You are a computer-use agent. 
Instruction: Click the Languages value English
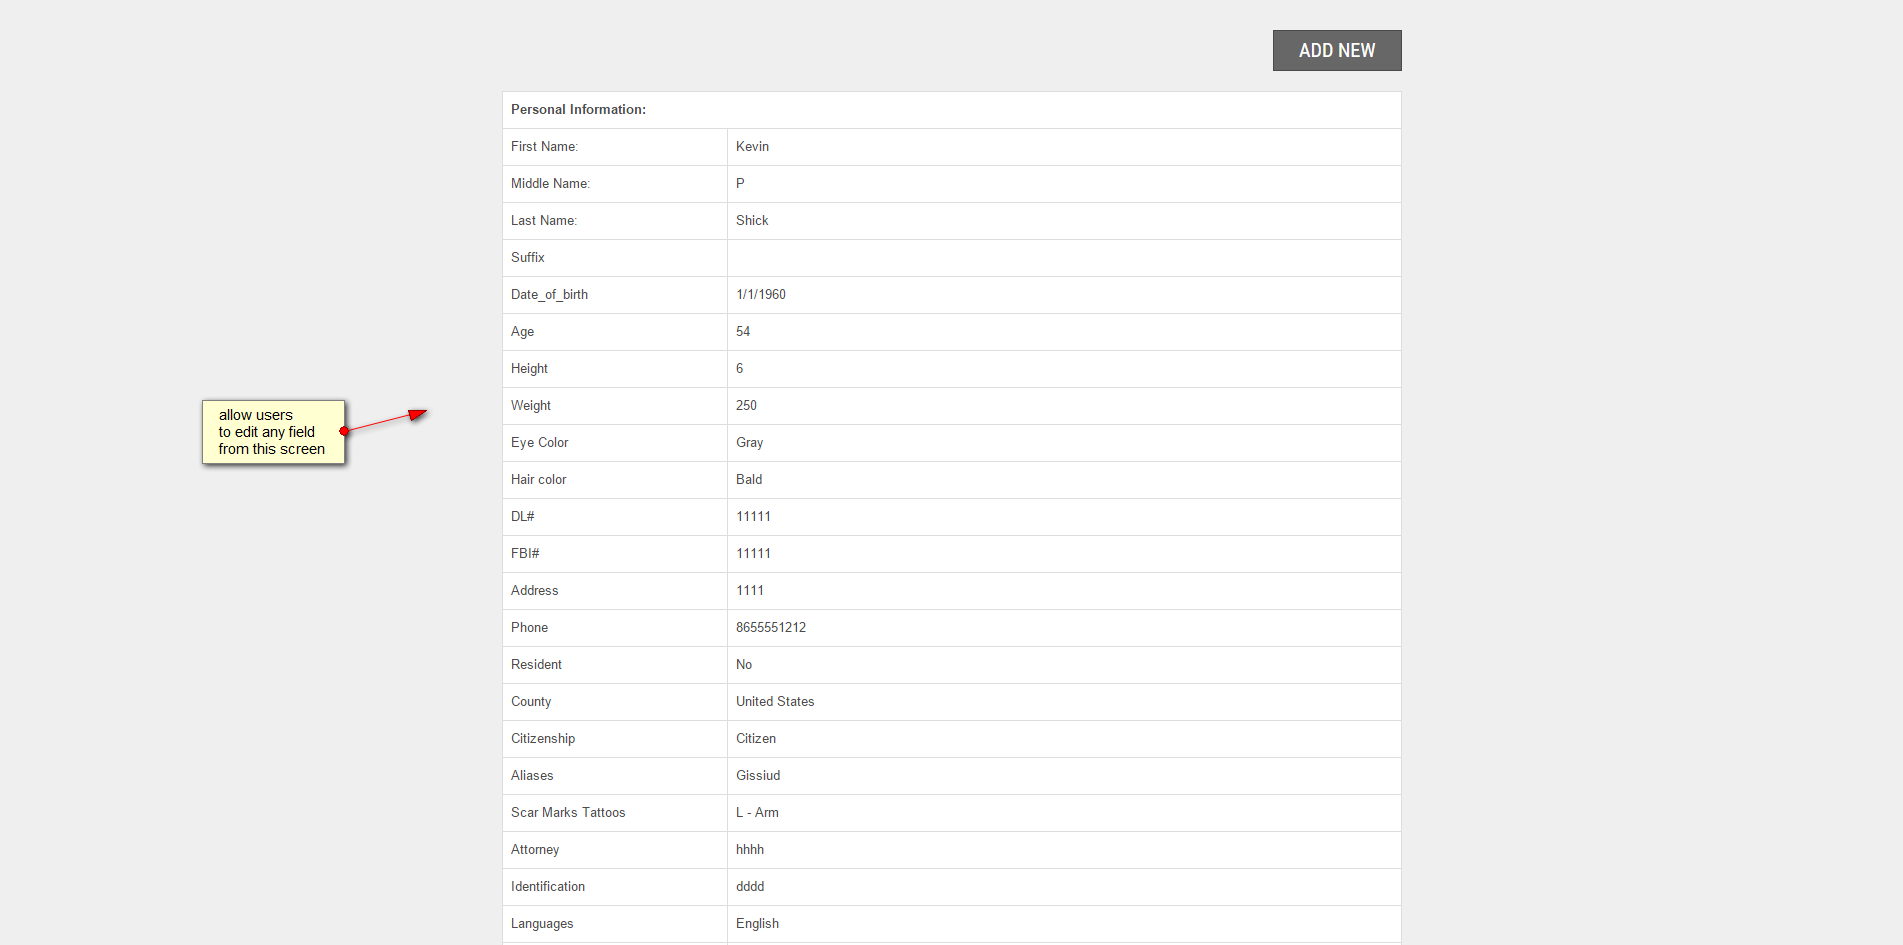757,924
